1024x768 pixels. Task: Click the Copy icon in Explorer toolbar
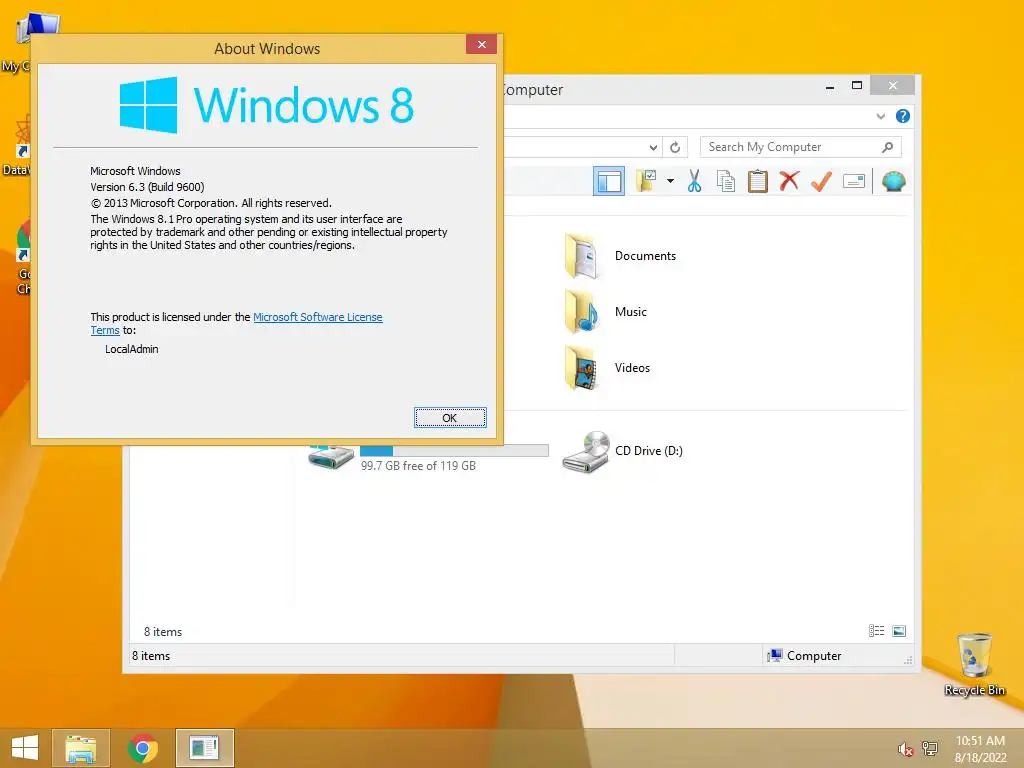726,181
